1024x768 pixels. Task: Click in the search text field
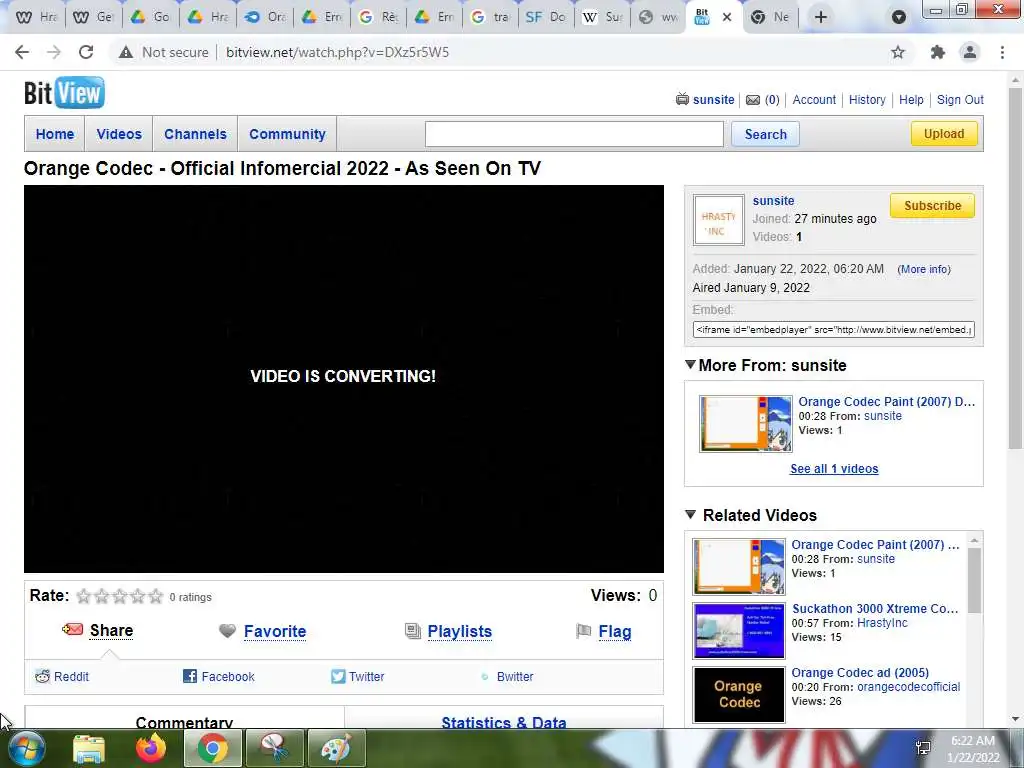point(574,134)
